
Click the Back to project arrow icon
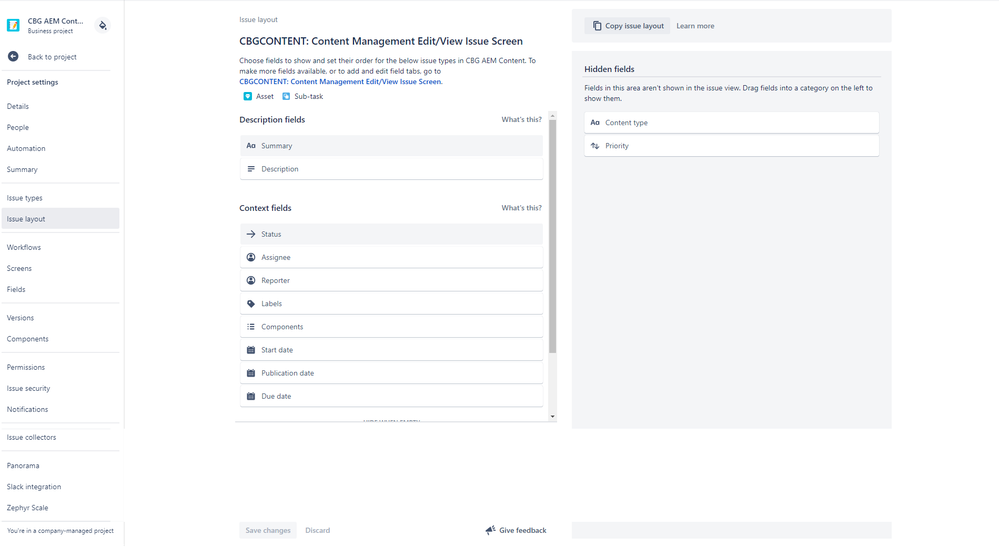(13, 57)
